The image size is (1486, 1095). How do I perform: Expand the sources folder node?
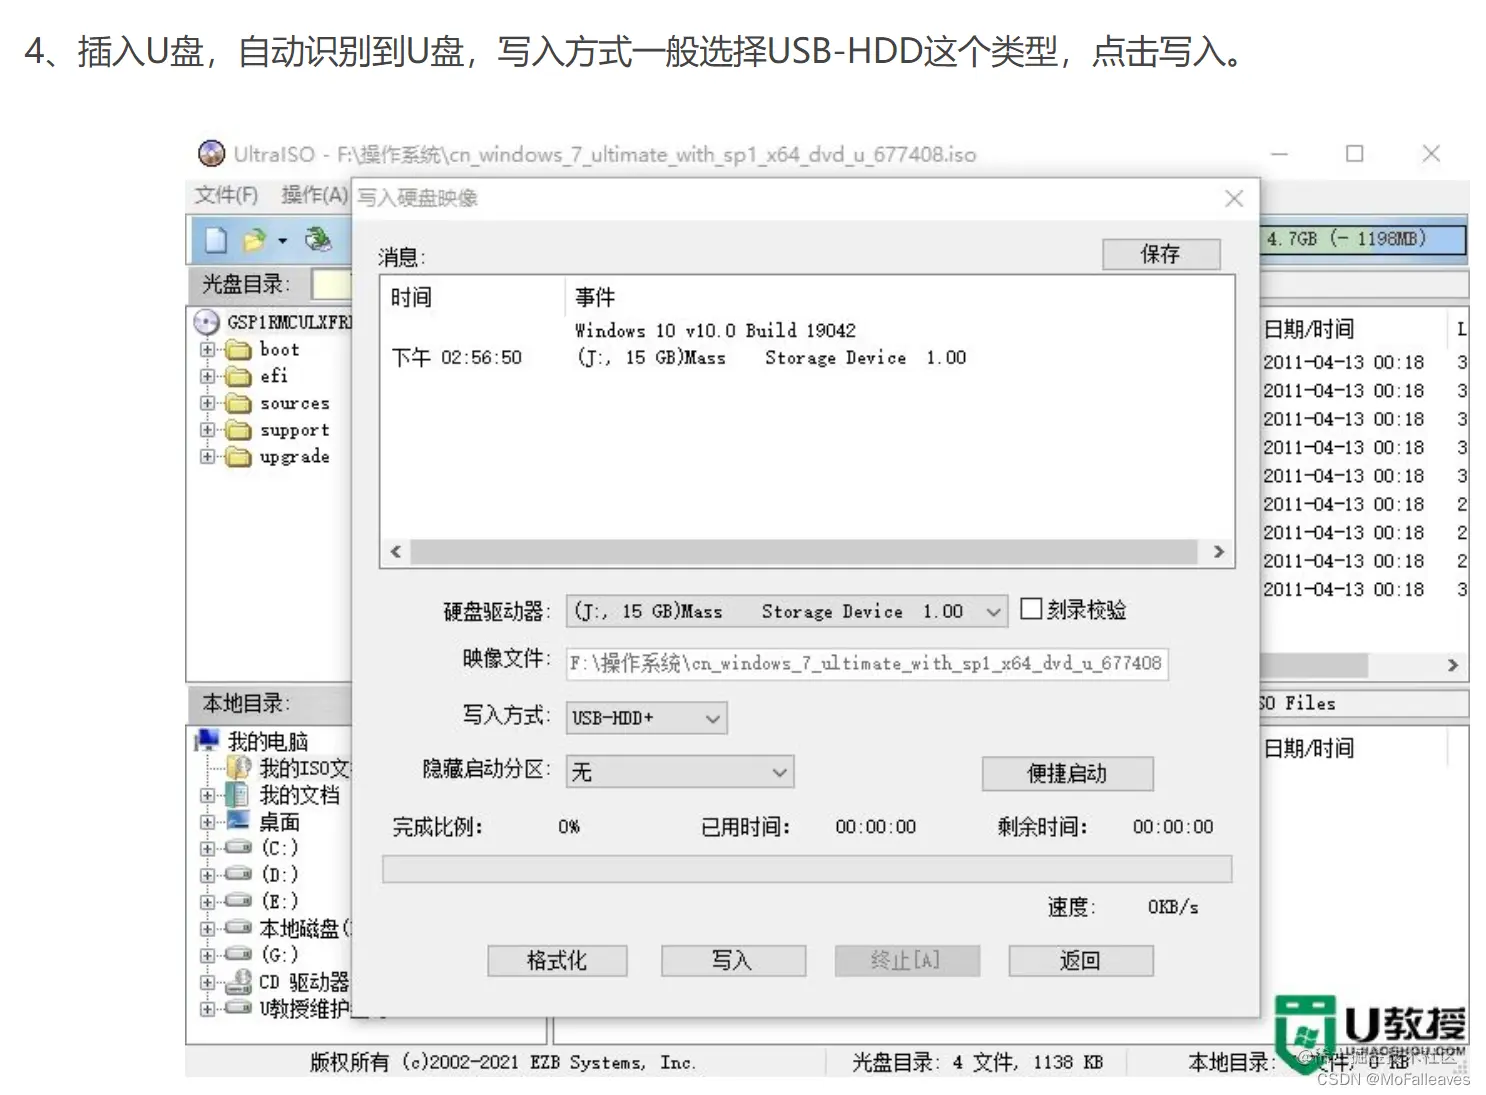(207, 404)
